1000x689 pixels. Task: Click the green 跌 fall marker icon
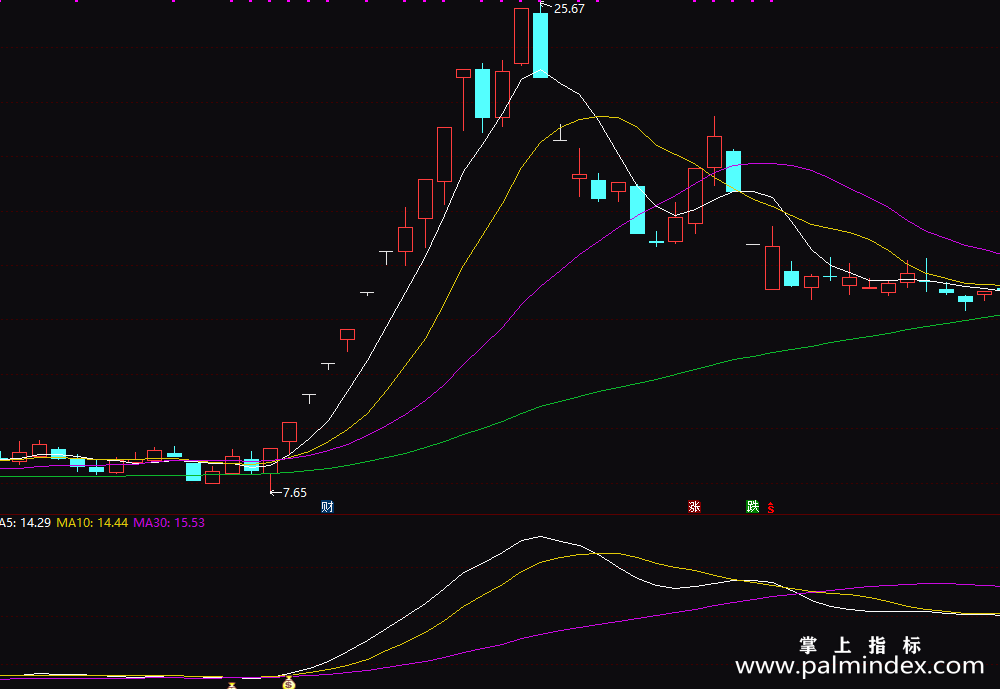pos(753,507)
